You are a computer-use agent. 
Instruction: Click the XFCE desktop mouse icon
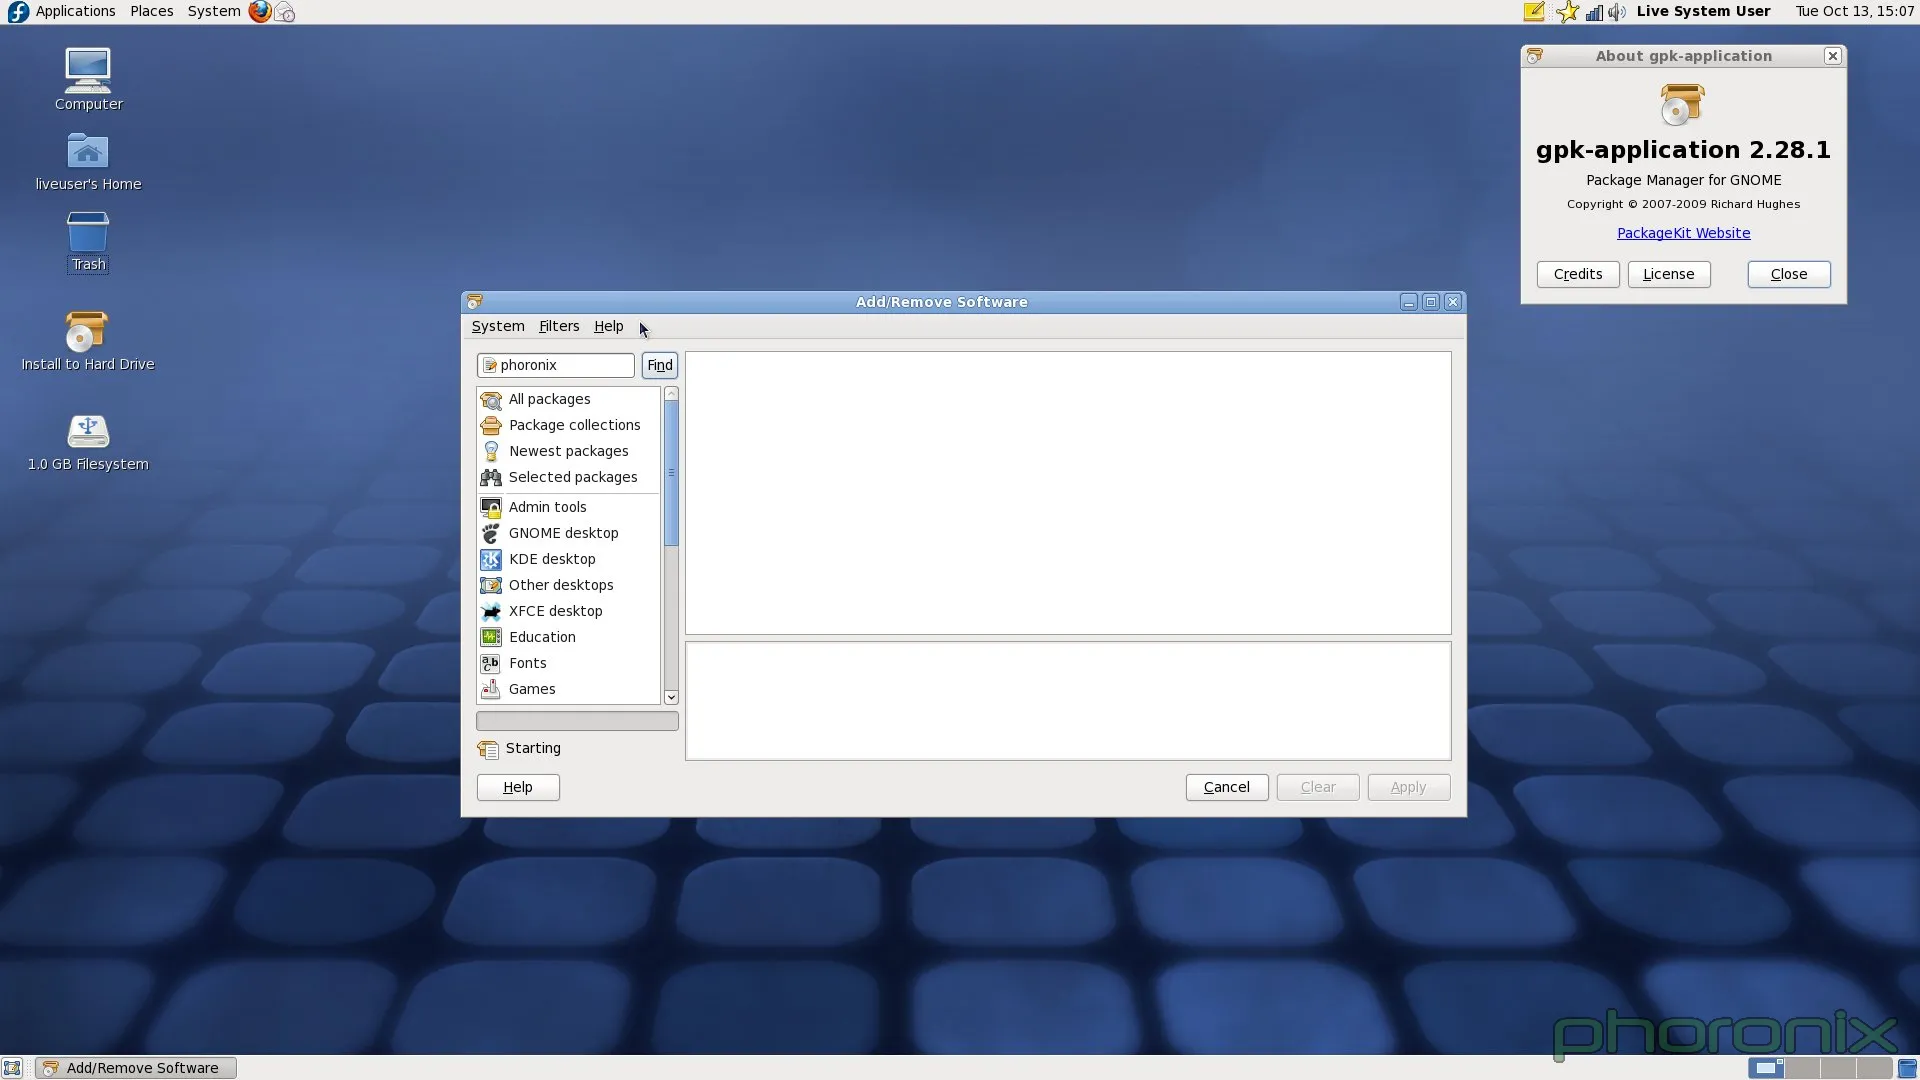(x=491, y=612)
